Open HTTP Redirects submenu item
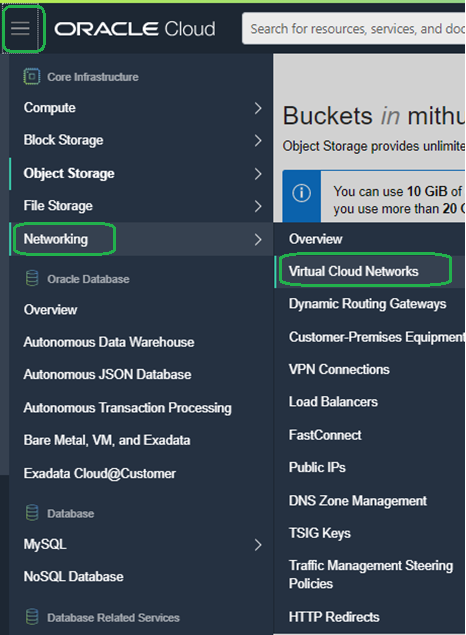The image size is (466, 635). 334,617
